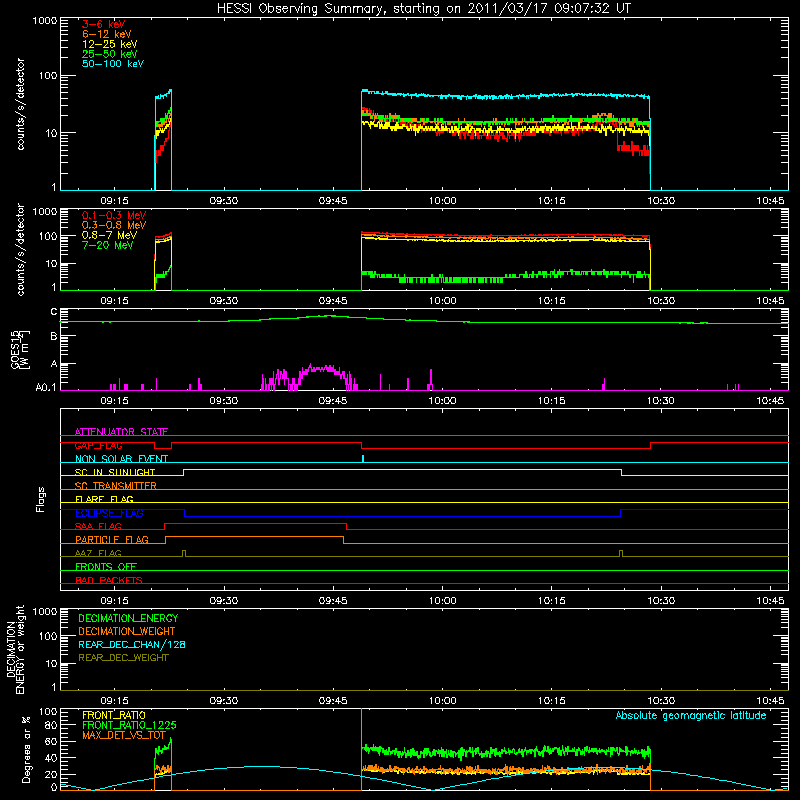
Task: Click the DECIMATION_WEIGHT legend label
Action: 127,631
